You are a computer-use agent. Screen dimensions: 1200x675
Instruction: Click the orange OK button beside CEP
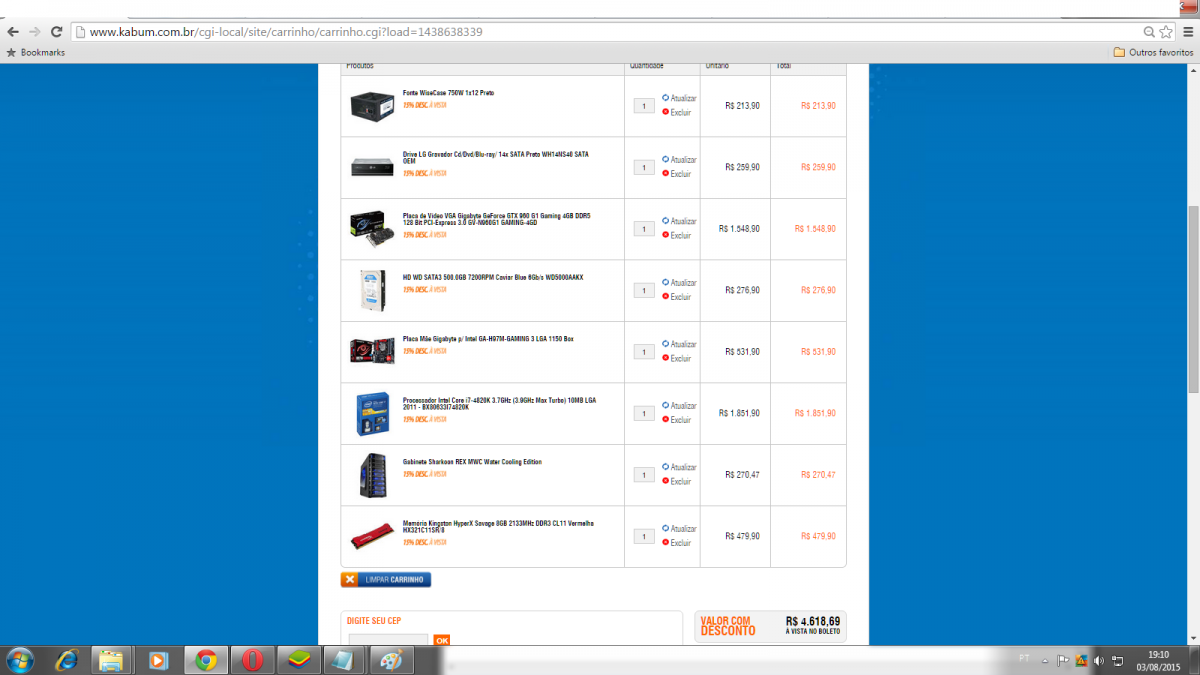point(441,640)
